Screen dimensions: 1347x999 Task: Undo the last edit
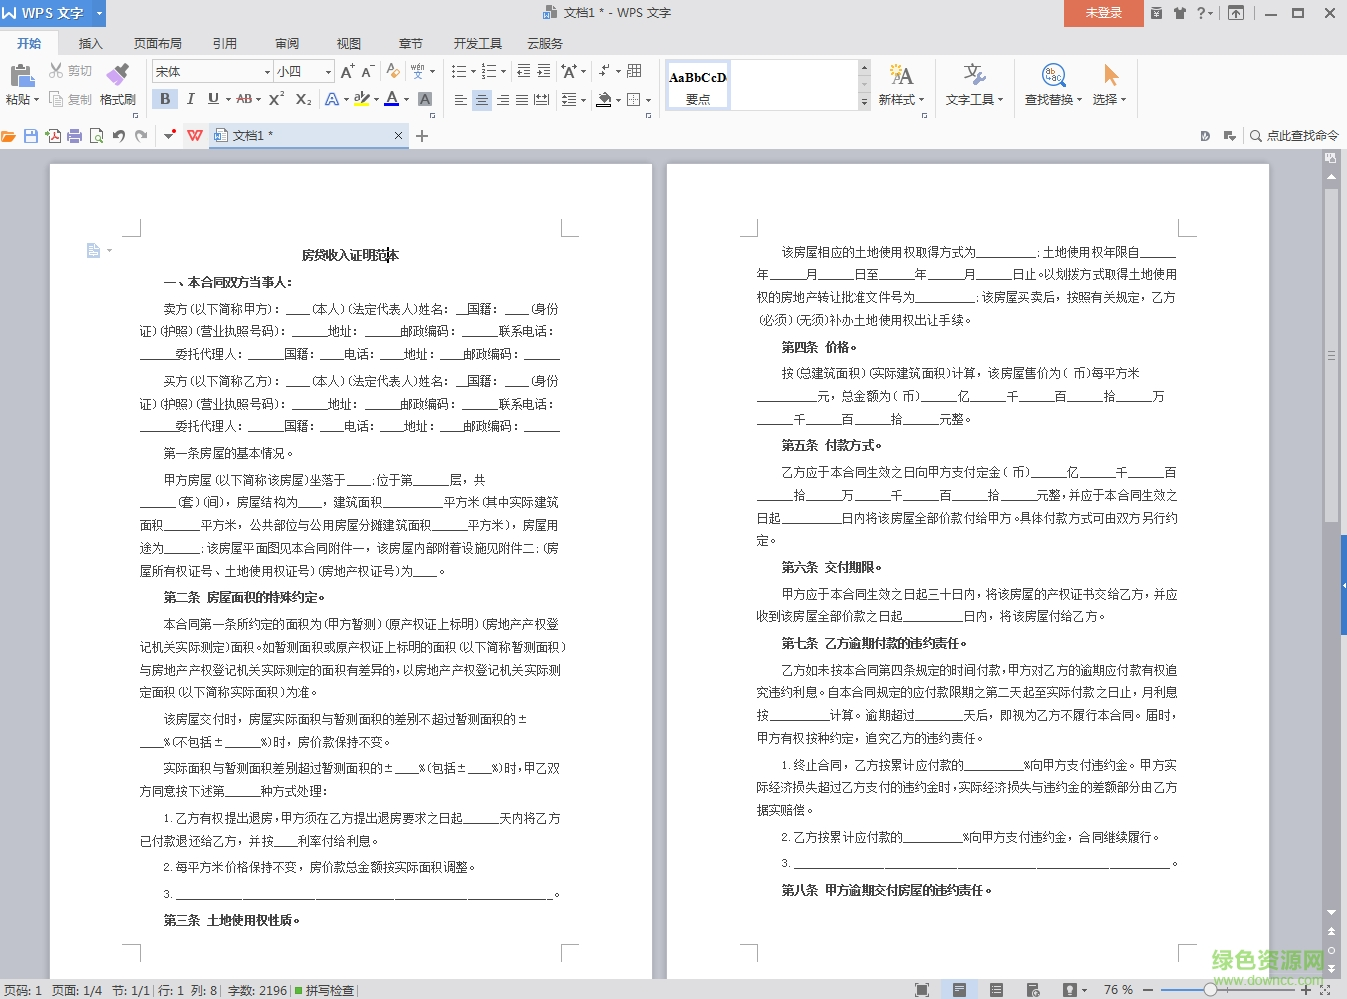coord(119,135)
